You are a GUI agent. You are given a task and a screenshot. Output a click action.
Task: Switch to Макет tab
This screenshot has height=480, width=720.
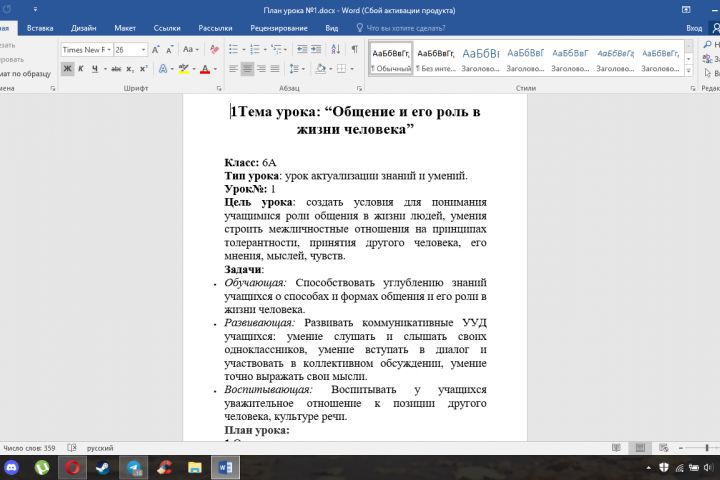point(125,28)
